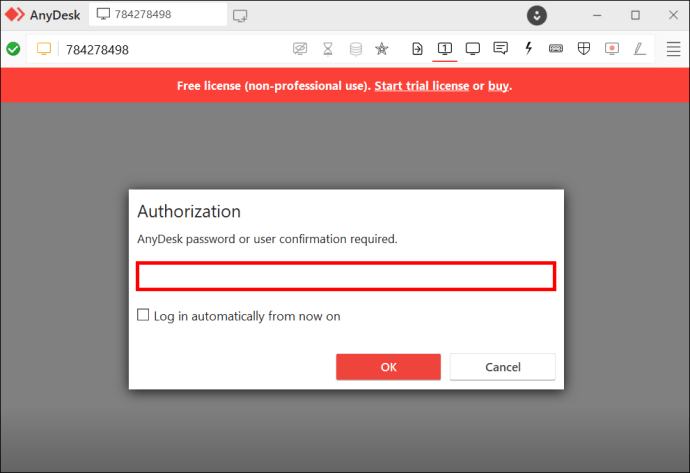Confirm authorization with OK button

pos(388,367)
